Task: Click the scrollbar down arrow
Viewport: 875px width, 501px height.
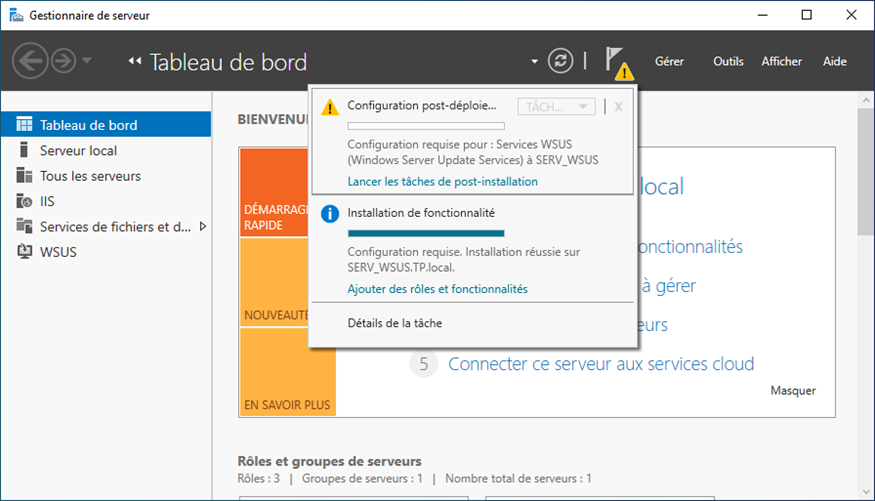Action: (866, 492)
